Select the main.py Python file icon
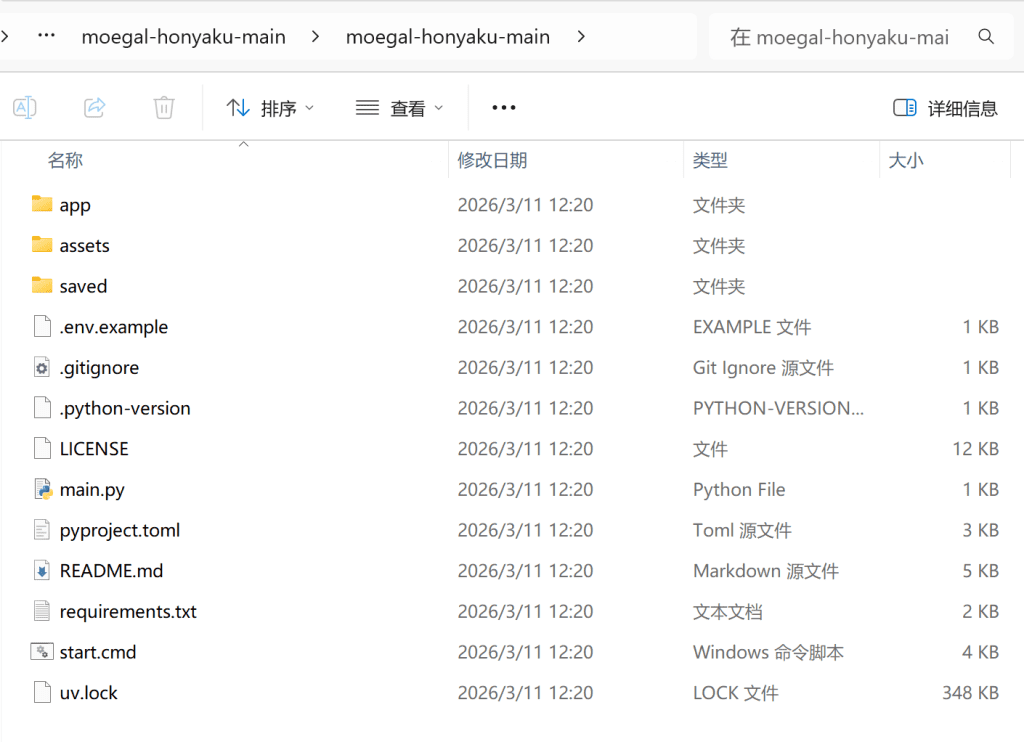This screenshot has height=742, width=1024. pyautogui.click(x=42, y=490)
